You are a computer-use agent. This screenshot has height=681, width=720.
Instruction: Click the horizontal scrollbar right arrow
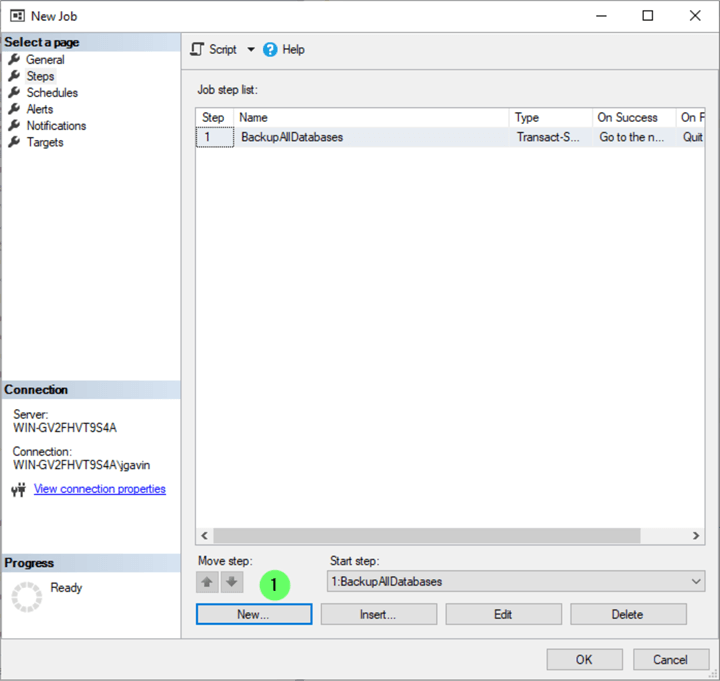pyautogui.click(x=696, y=535)
